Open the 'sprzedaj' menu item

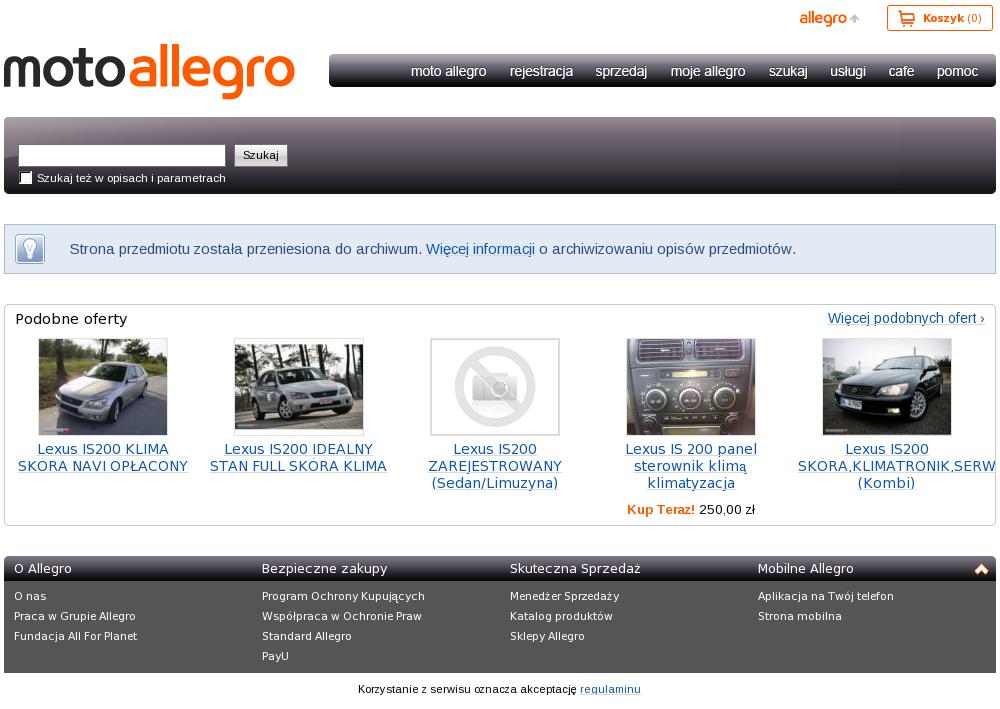click(621, 71)
